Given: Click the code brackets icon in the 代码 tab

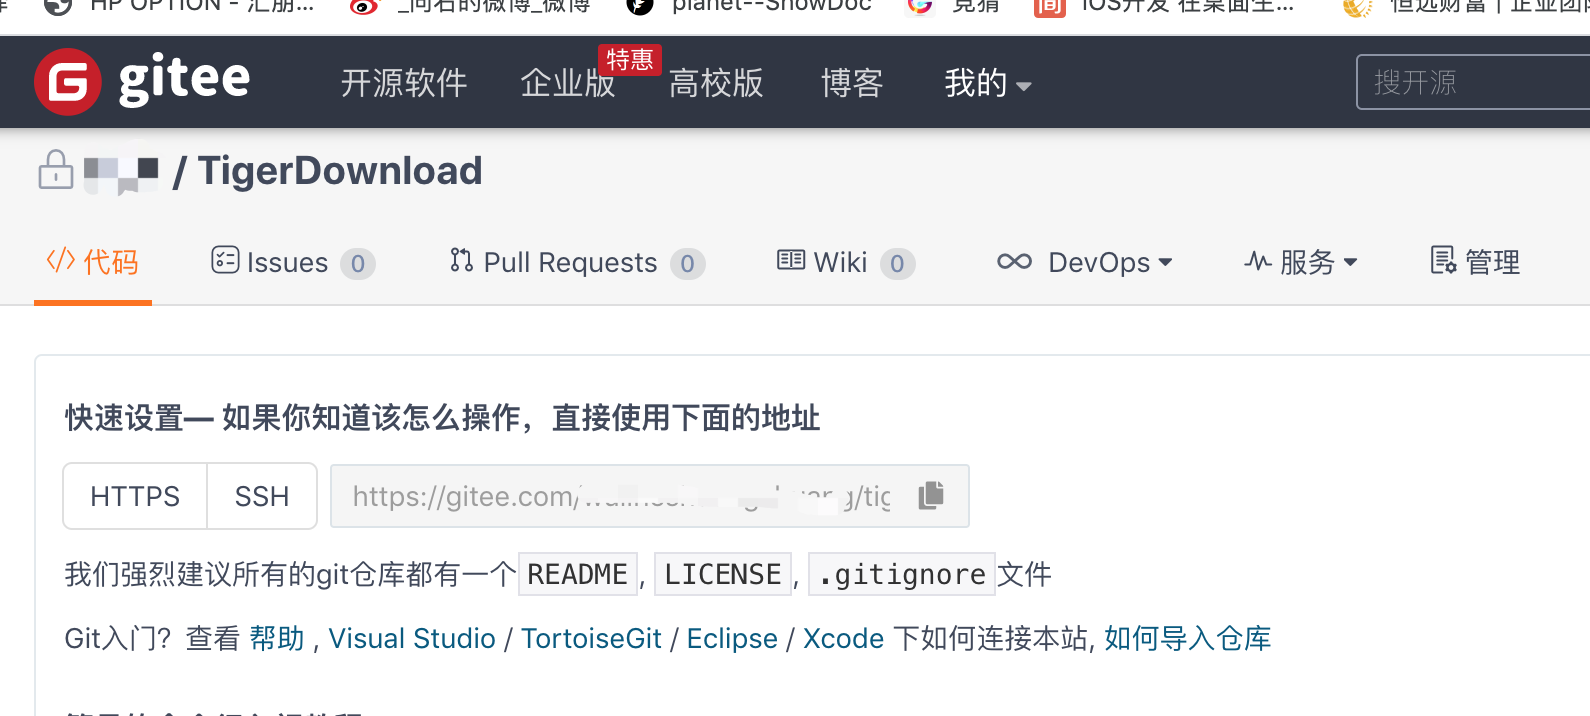Looking at the screenshot, I should click(x=61, y=261).
